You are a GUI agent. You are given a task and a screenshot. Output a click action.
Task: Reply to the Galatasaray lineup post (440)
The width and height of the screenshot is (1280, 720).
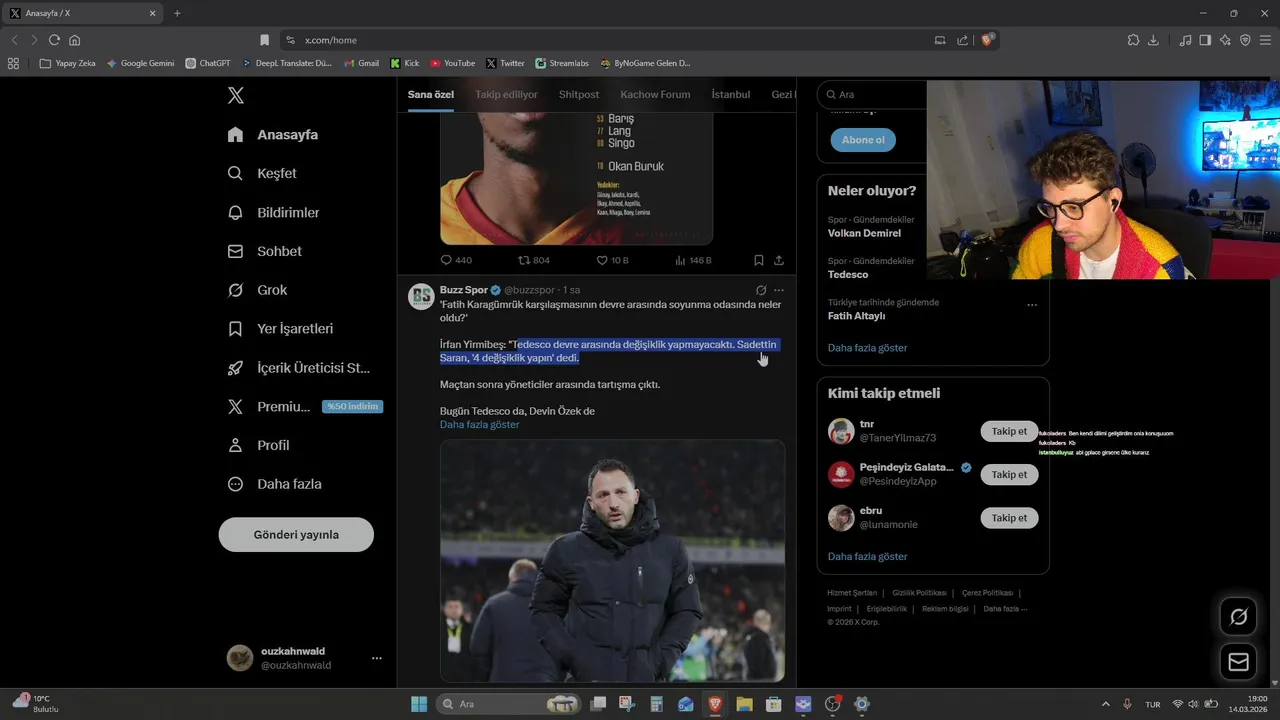point(456,260)
